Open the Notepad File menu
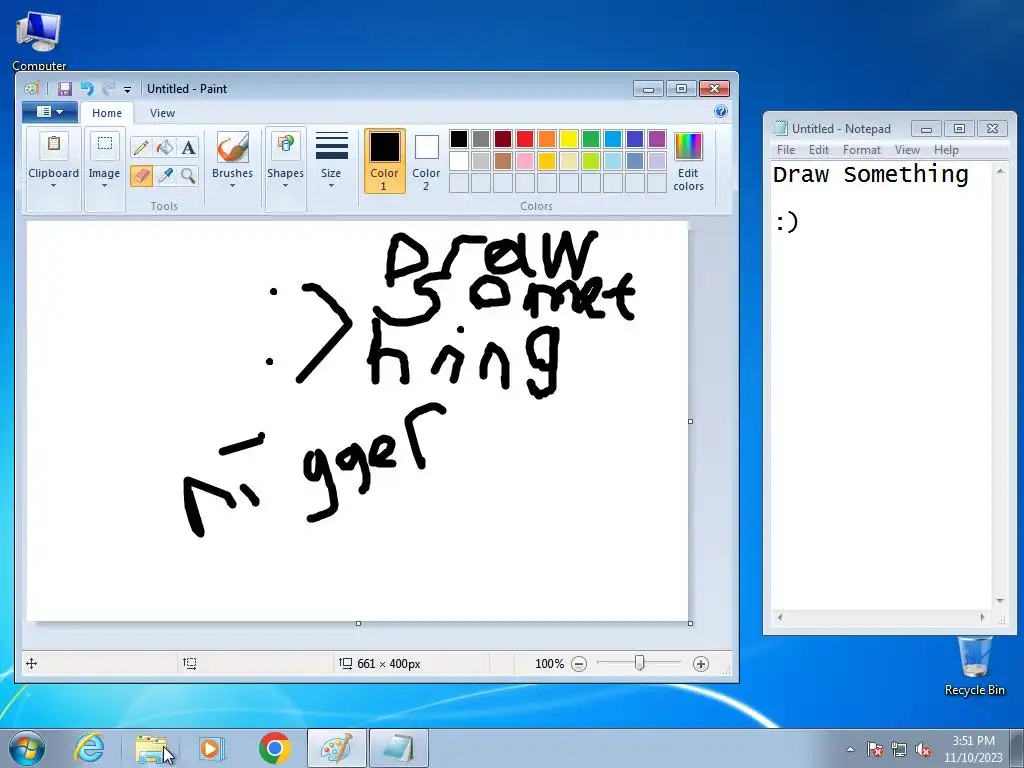Image resolution: width=1024 pixels, height=768 pixels. [786, 150]
